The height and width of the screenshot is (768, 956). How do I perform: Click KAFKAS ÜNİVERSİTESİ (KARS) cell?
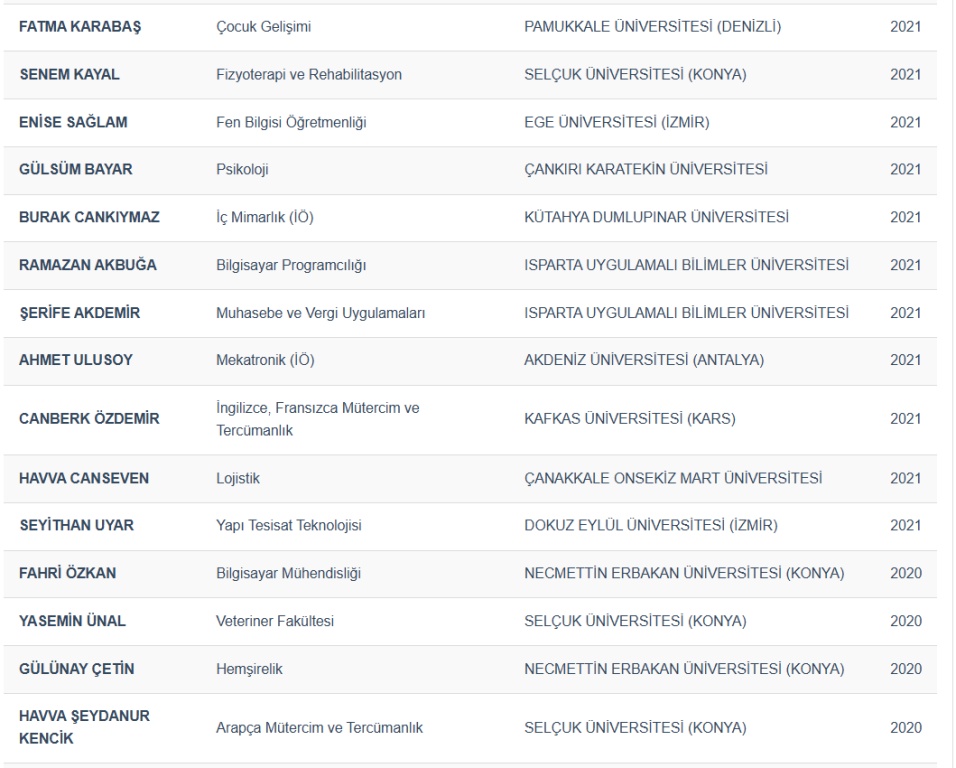pyautogui.click(x=629, y=419)
